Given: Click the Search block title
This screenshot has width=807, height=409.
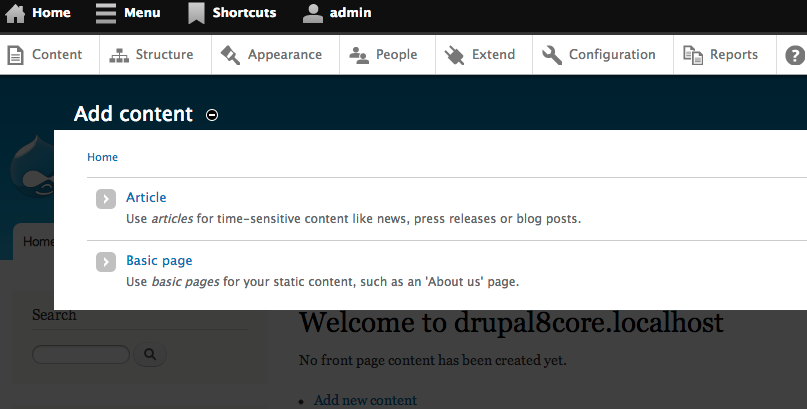Looking at the screenshot, I should [x=54, y=315].
